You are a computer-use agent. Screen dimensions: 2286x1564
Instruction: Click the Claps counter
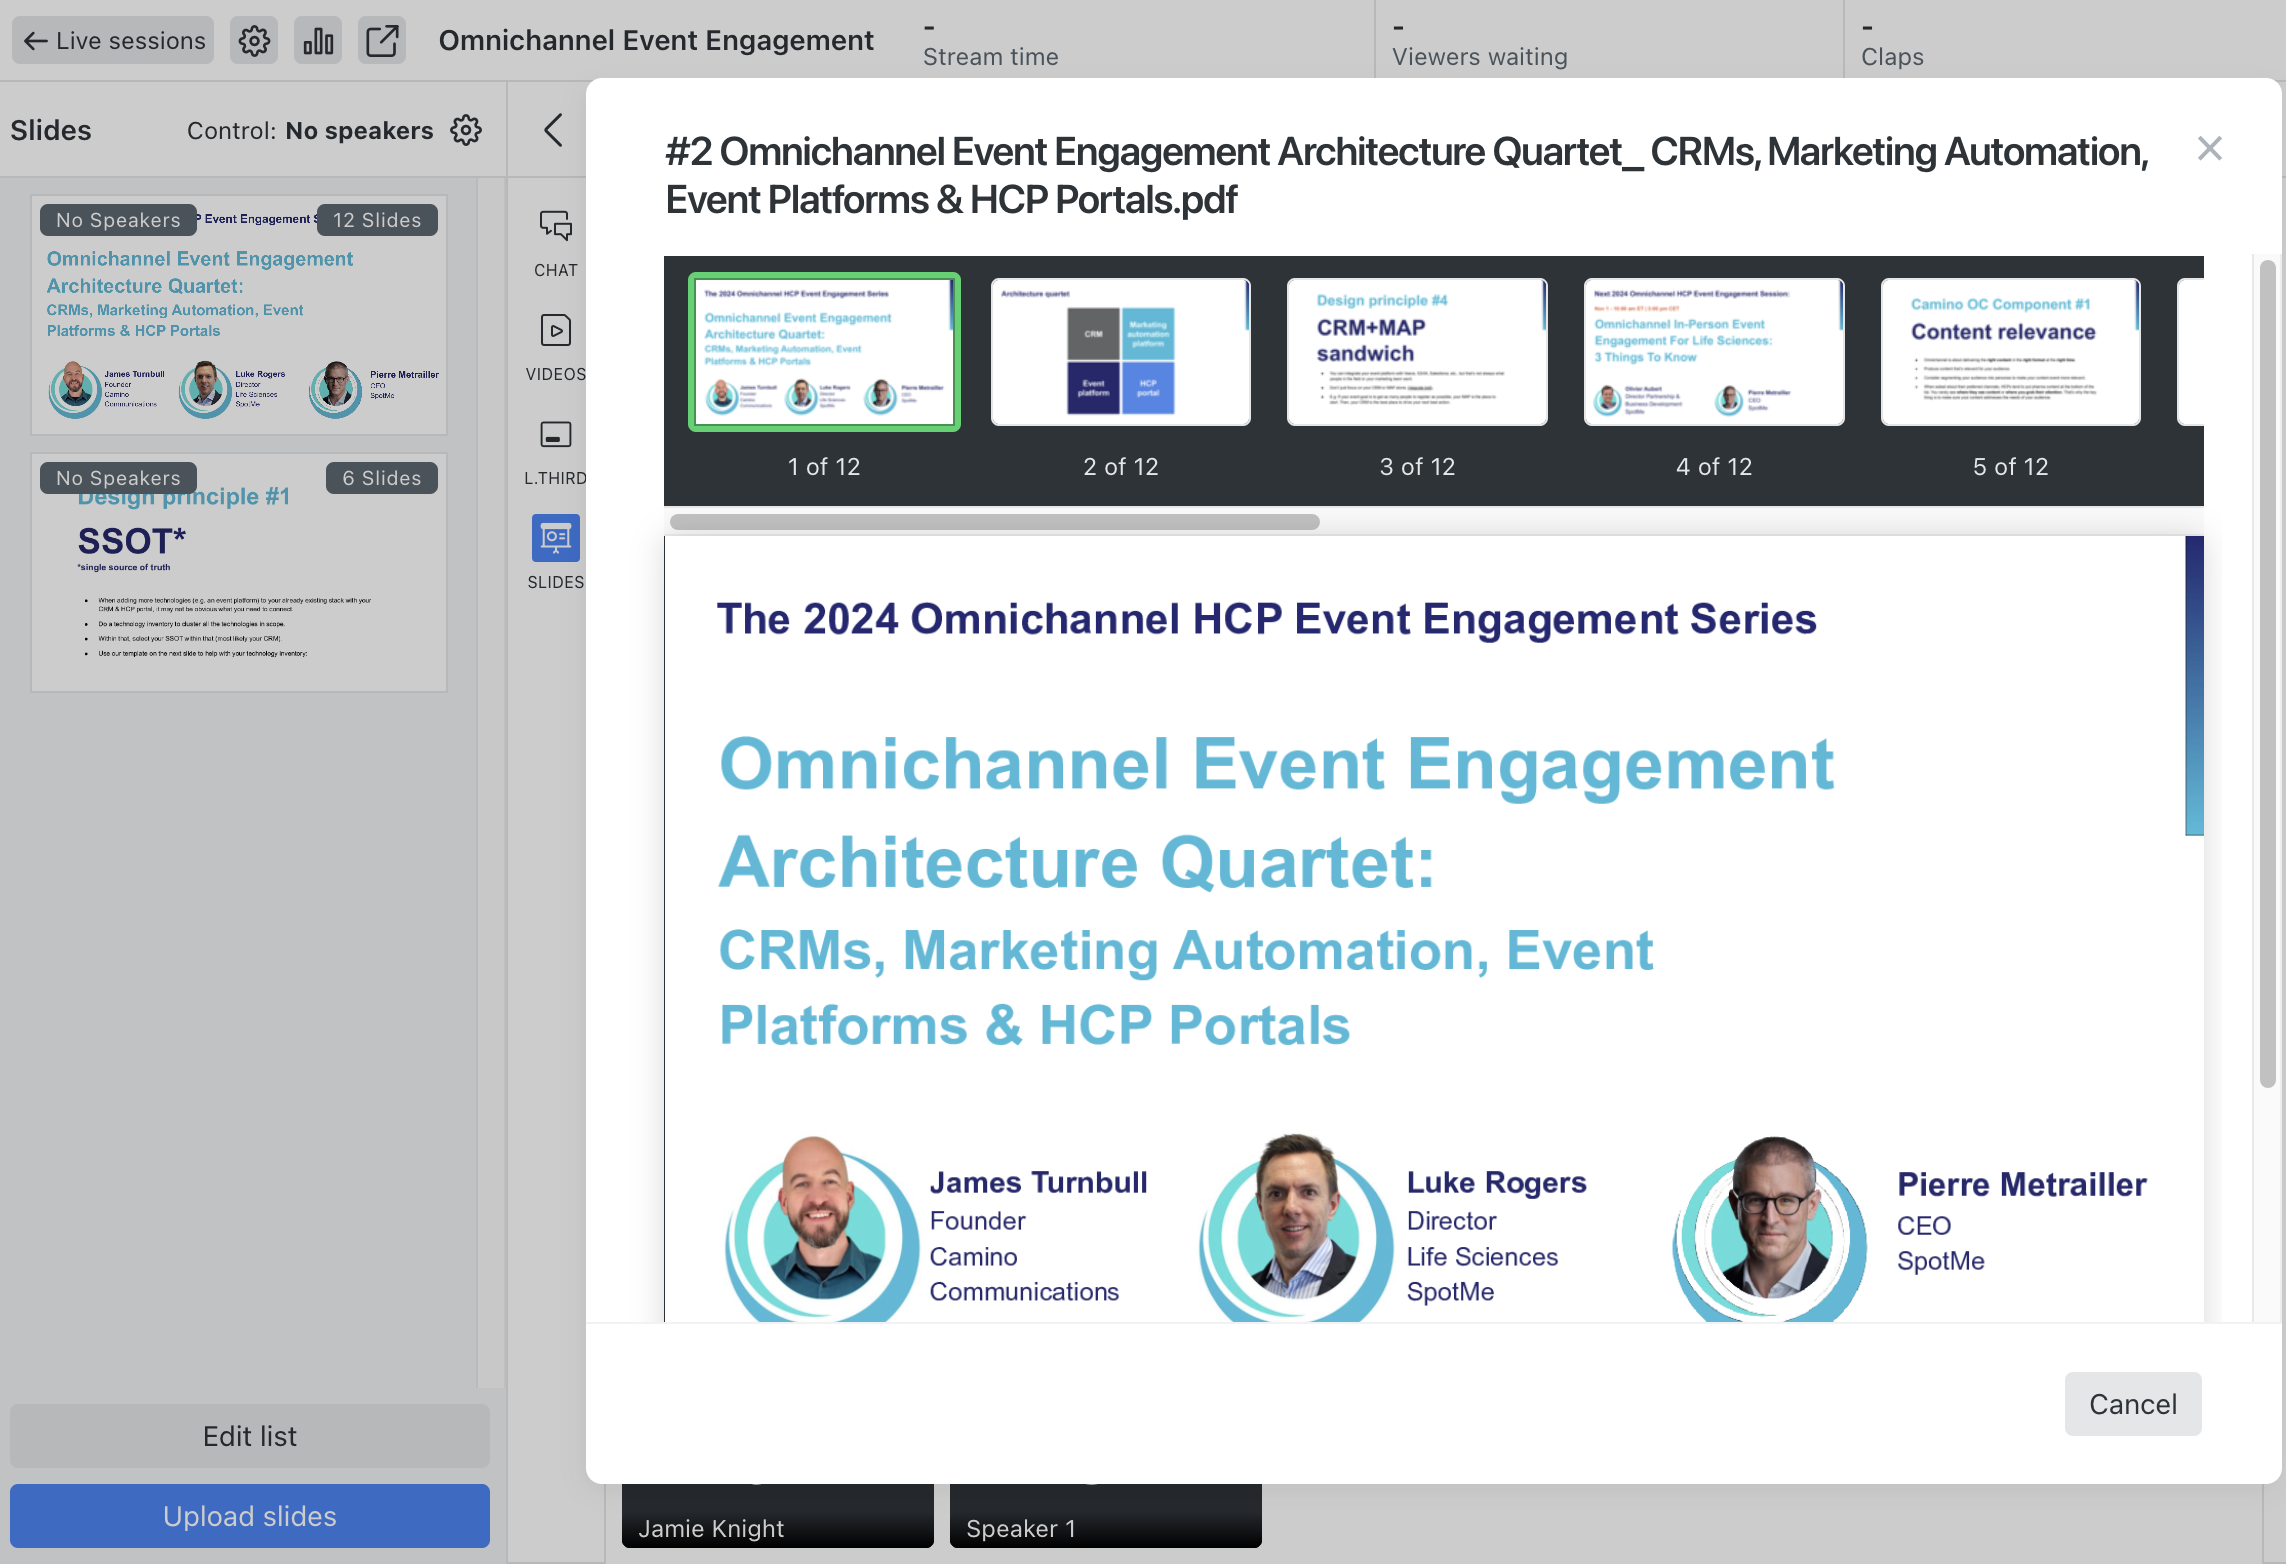click(x=1892, y=42)
